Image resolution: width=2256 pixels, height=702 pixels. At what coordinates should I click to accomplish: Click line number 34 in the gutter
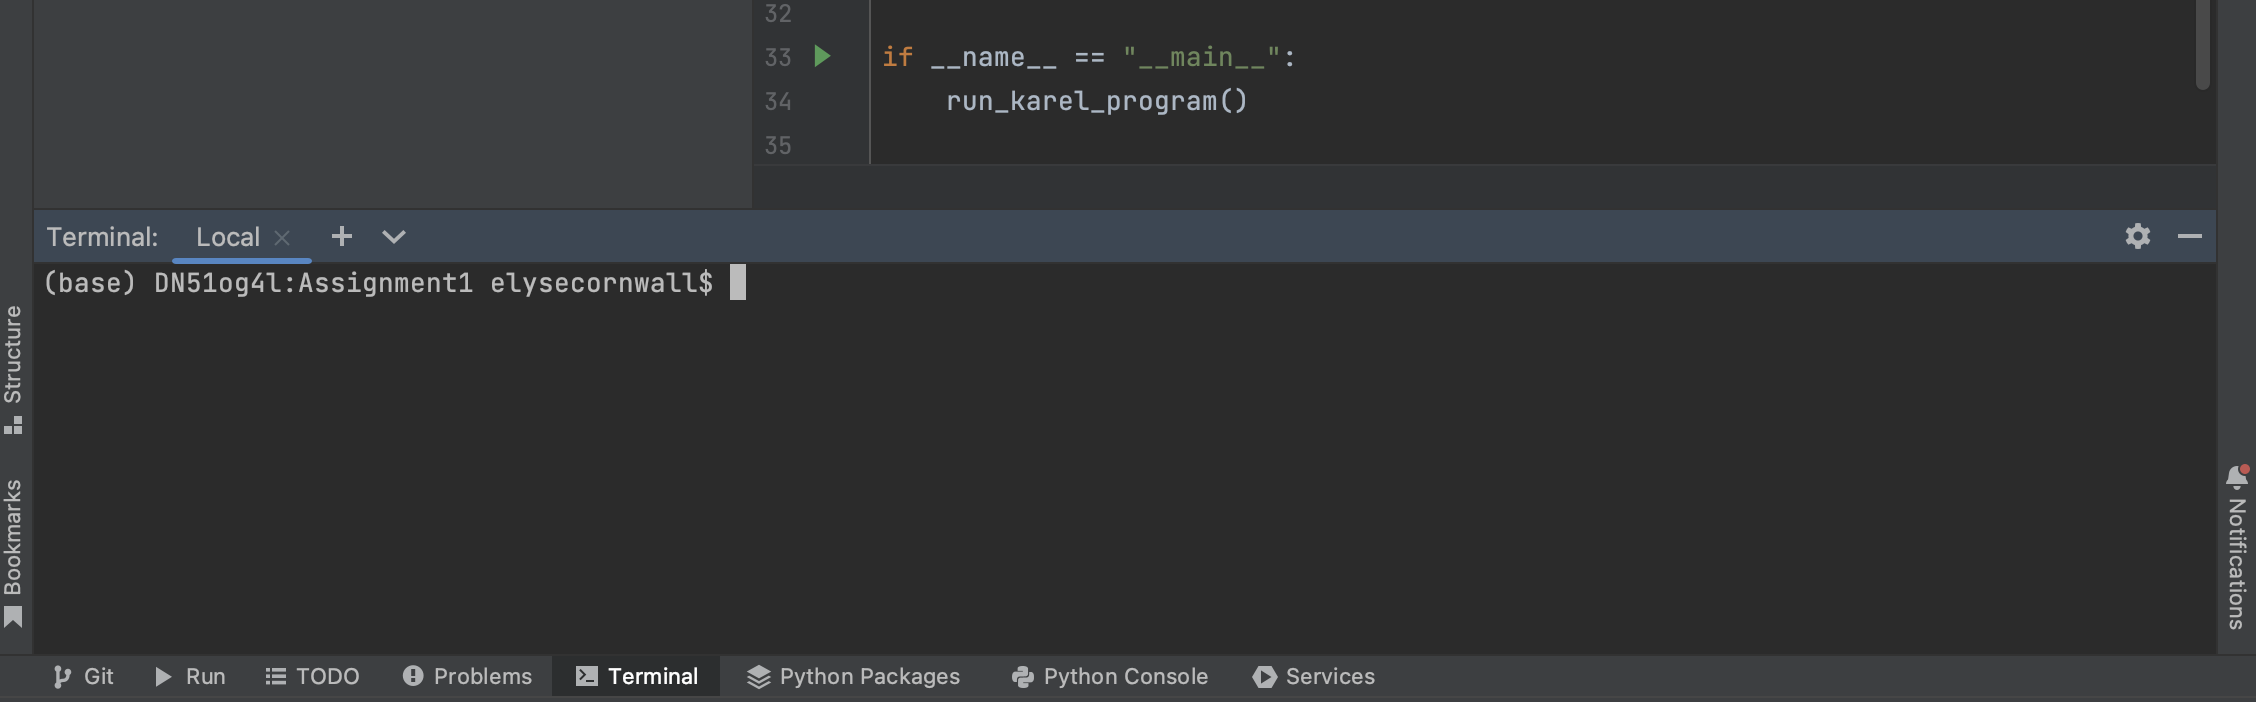778,101
